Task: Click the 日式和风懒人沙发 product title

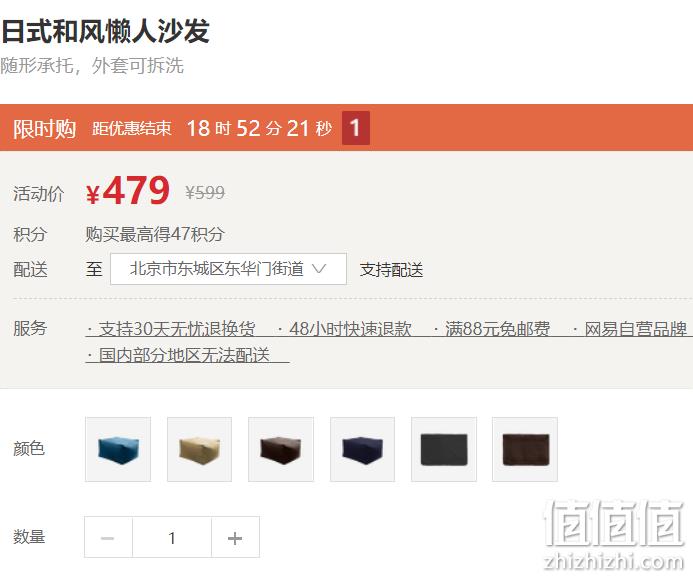Action: 105,31
